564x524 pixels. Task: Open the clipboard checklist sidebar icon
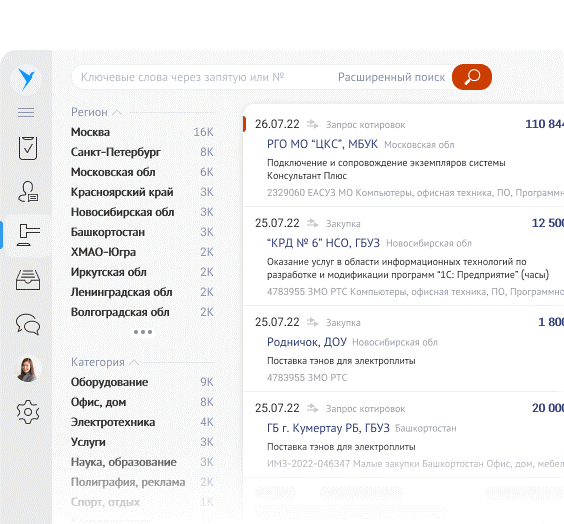point(28,148)
